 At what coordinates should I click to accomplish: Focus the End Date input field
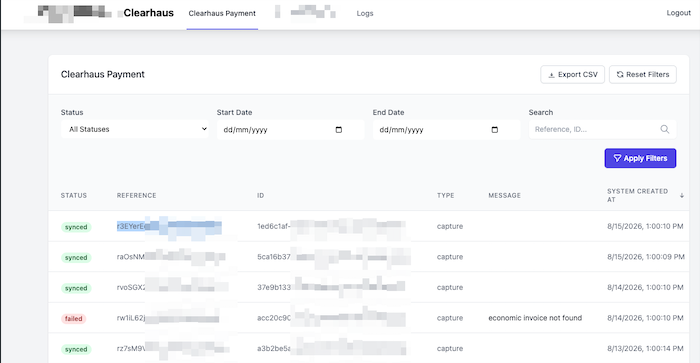[446, 130]
